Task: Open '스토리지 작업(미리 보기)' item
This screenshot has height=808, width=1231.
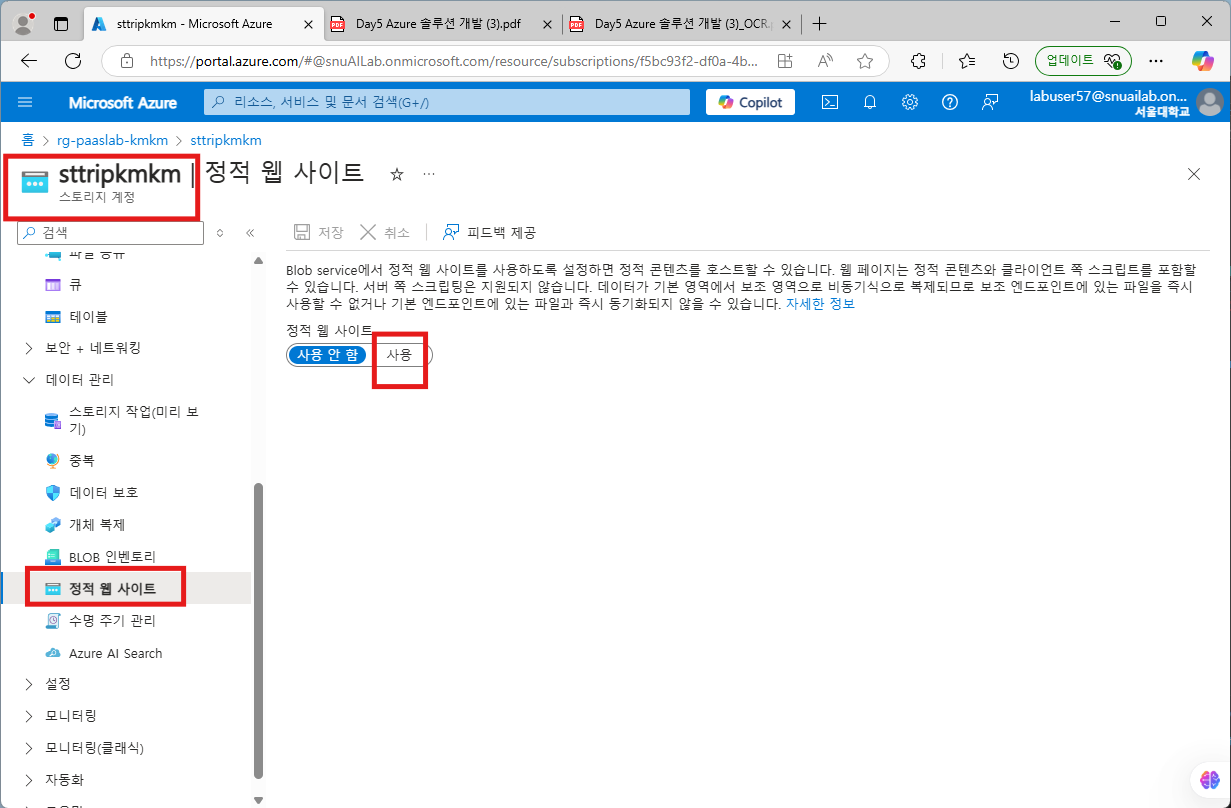Action: click(135, 420)
